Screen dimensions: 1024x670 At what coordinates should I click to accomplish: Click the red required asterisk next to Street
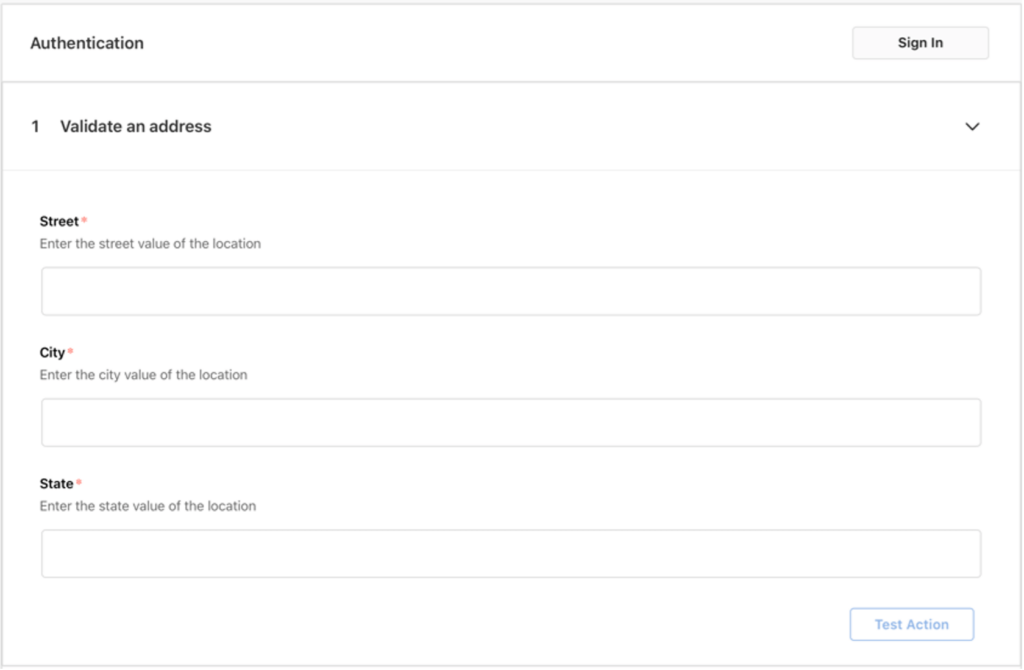(x=84, y=220)
